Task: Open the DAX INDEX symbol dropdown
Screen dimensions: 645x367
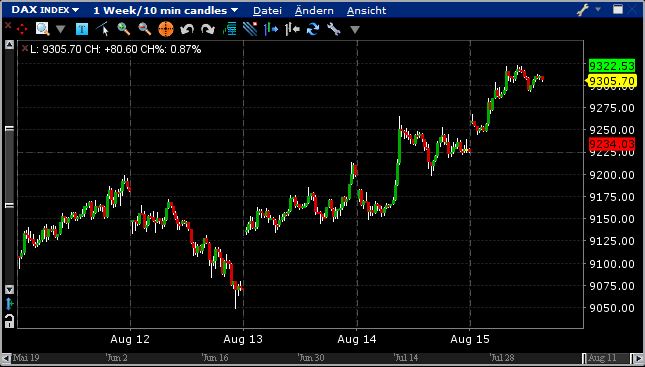Action: (x=45, y=10)
